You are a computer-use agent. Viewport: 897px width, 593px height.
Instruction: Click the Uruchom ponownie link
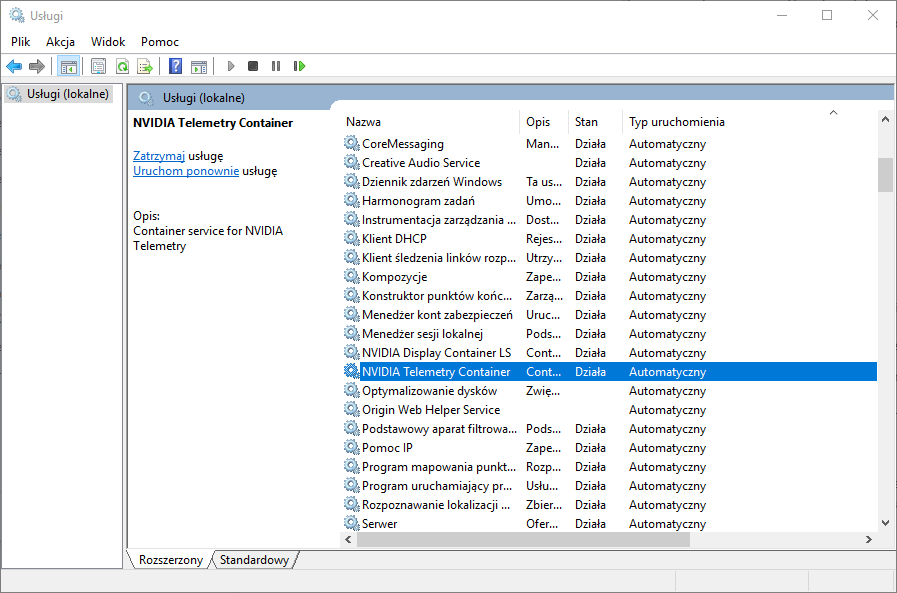tap(186, 171)
